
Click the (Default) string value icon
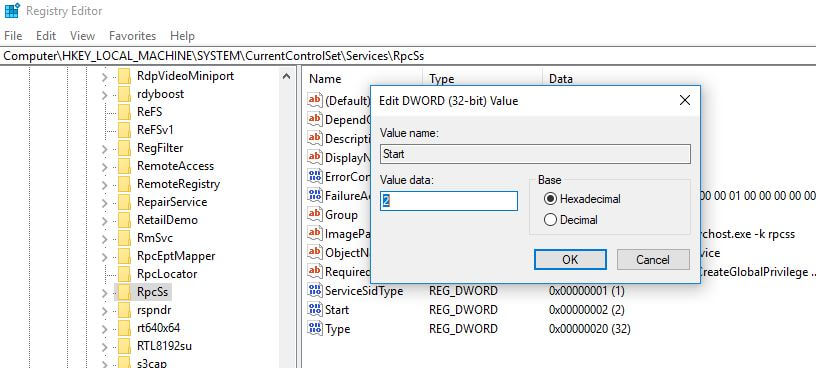pos(315,100)
